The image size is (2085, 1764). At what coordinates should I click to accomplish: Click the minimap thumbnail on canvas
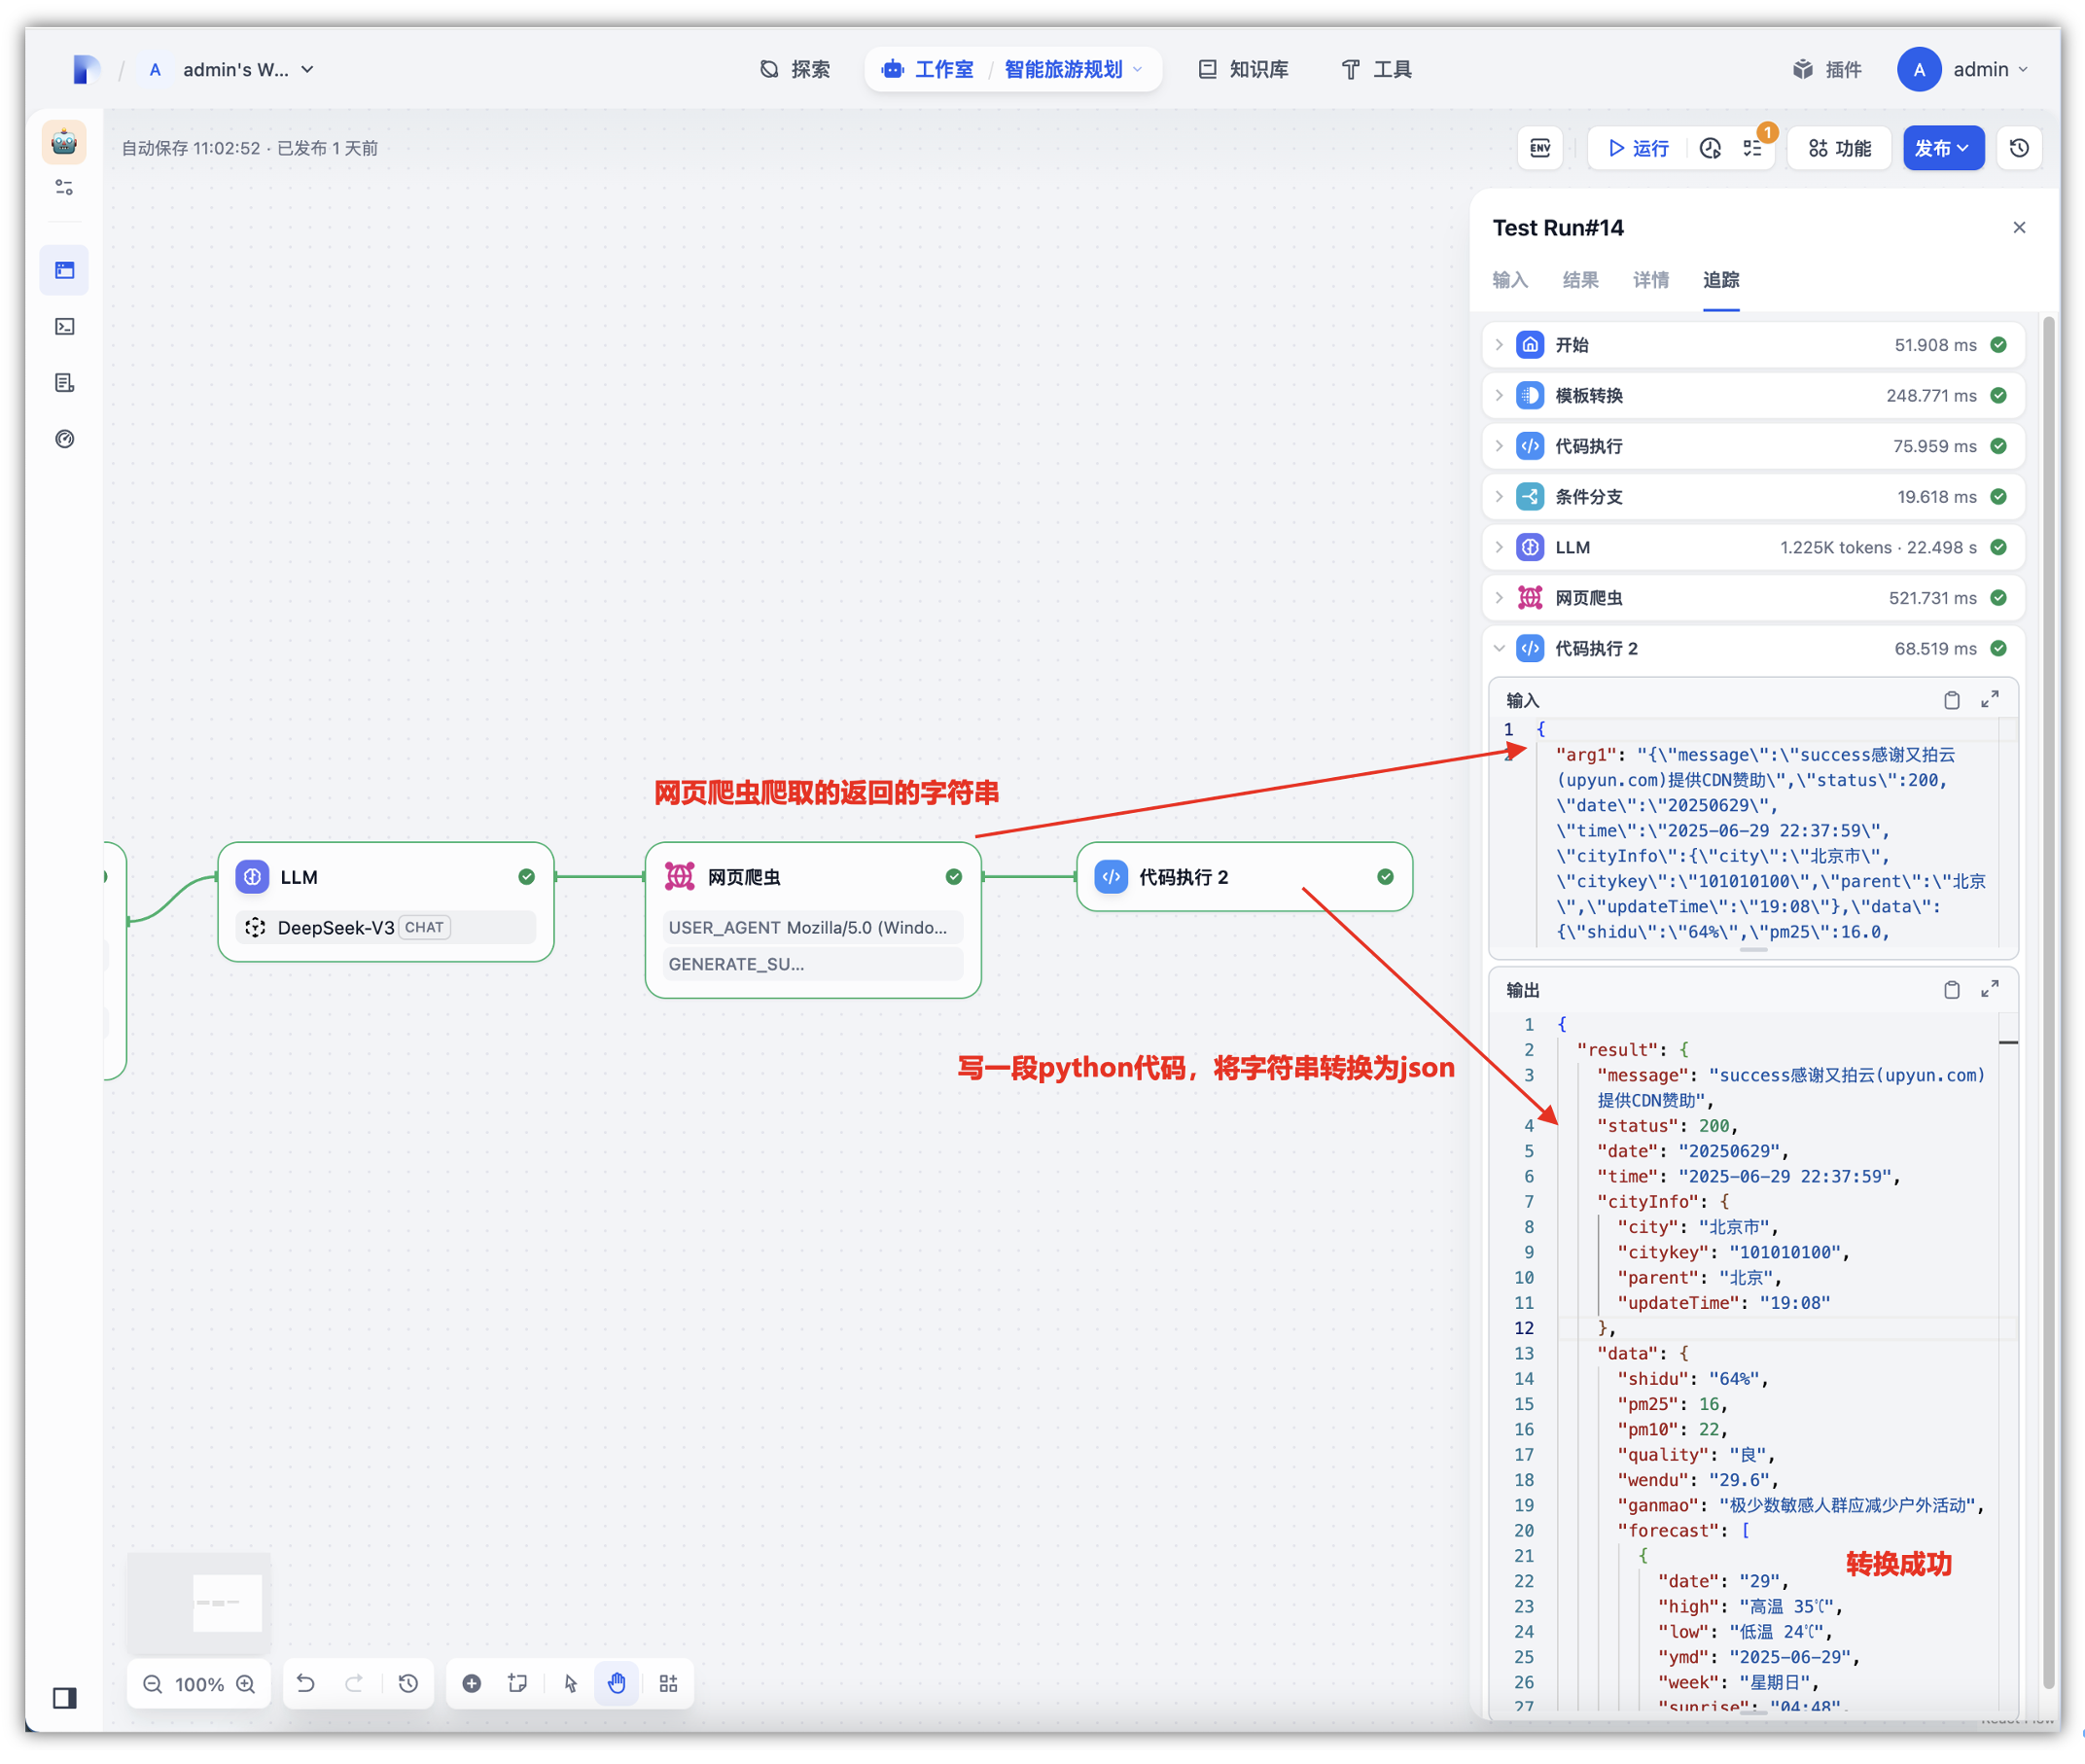tap(200, 1603)
